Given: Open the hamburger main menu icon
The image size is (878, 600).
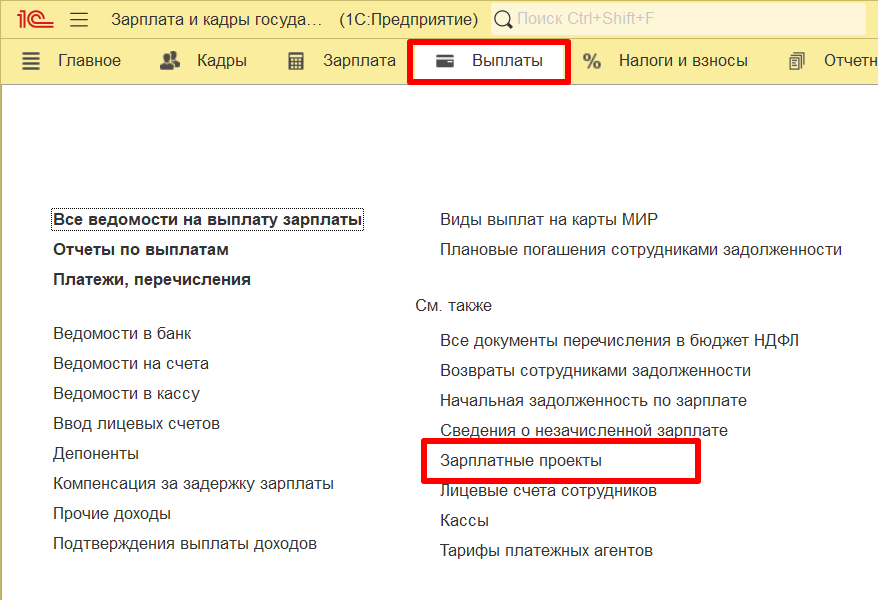Looking at the screenshot, I should coord(79,19).
